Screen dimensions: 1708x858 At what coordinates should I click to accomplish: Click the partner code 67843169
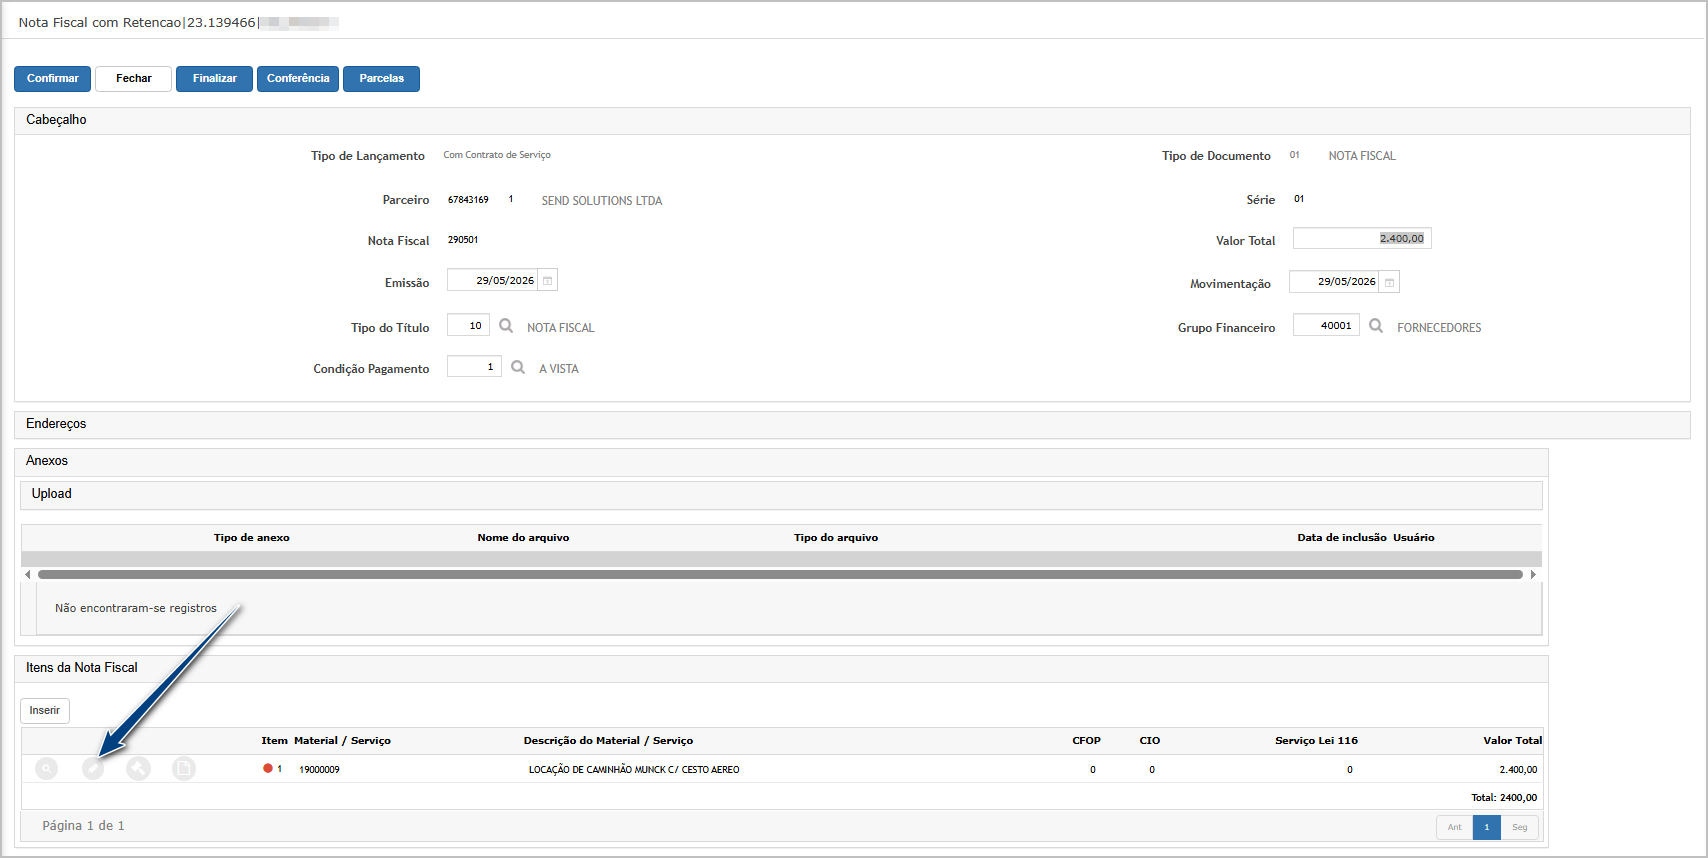(468, 200)
